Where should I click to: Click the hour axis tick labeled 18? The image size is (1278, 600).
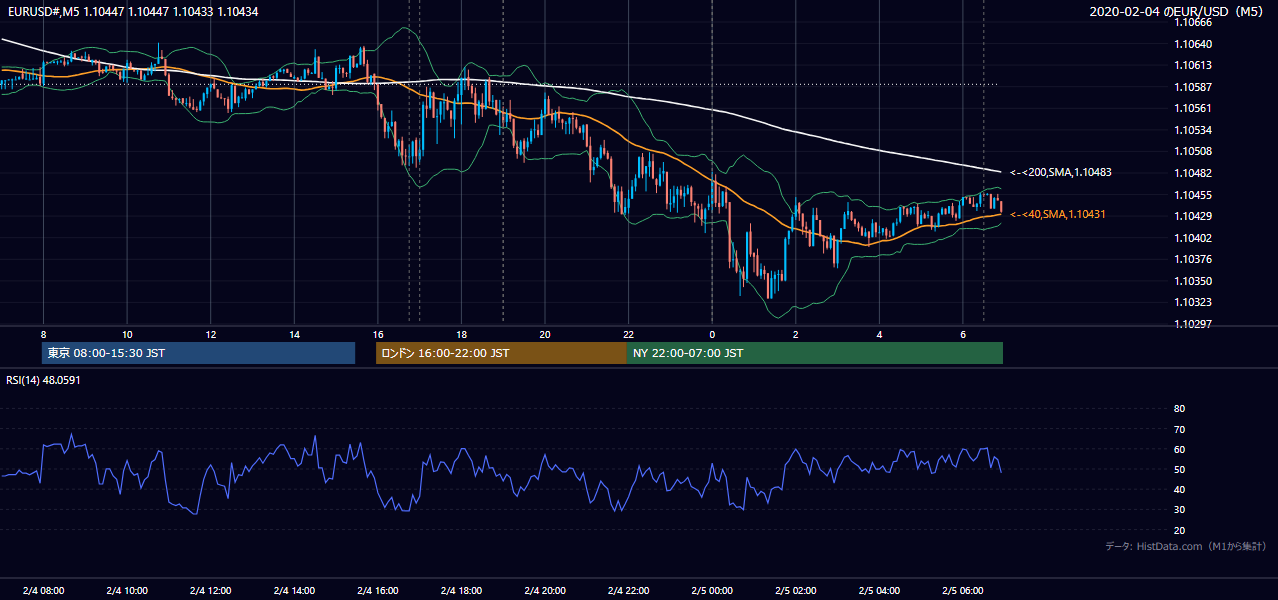(x=461, y=334)
